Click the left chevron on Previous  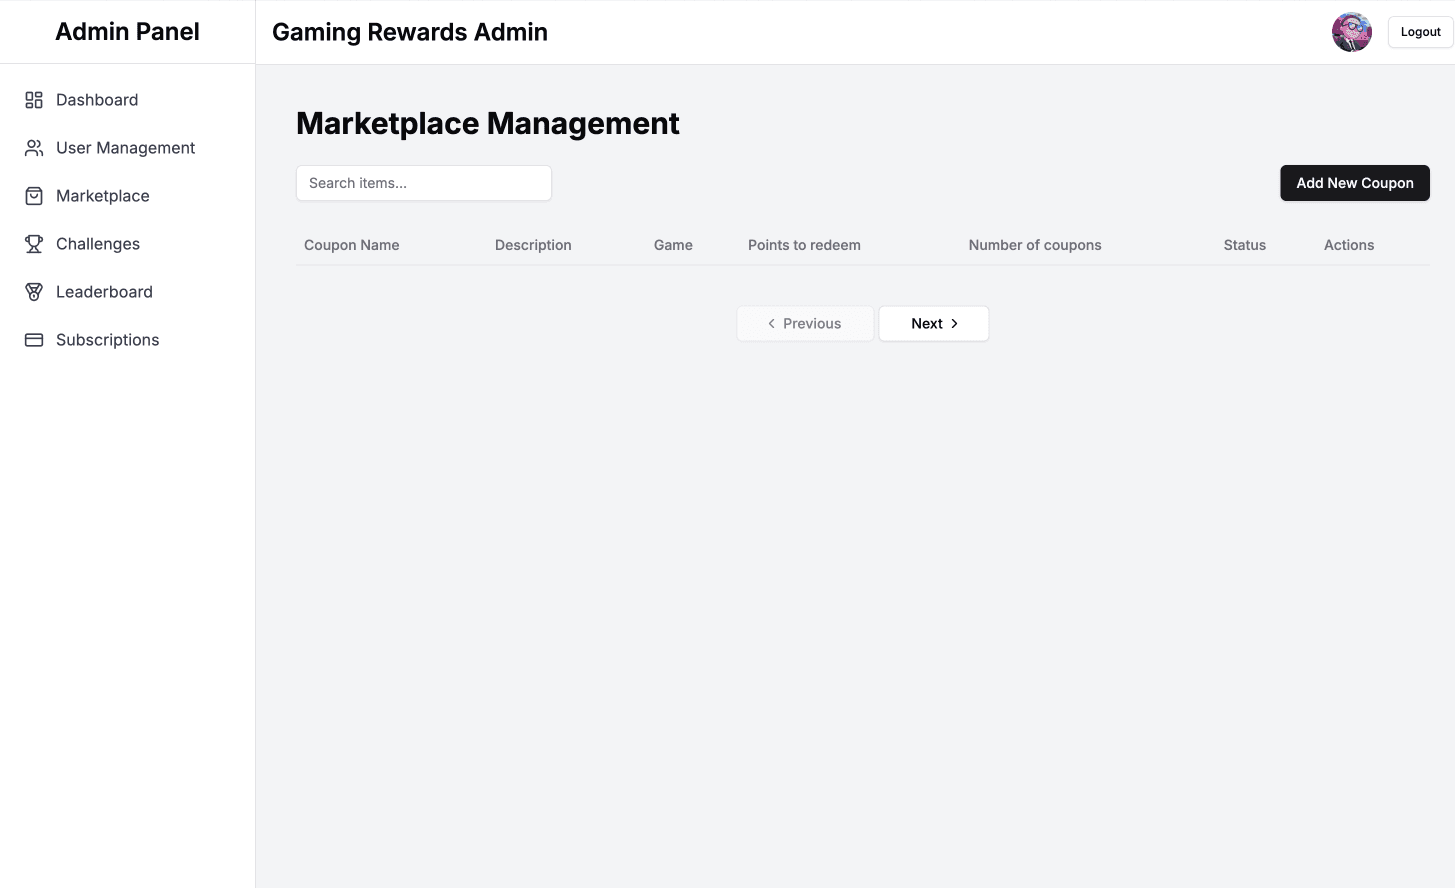click(x=770, y=323)
